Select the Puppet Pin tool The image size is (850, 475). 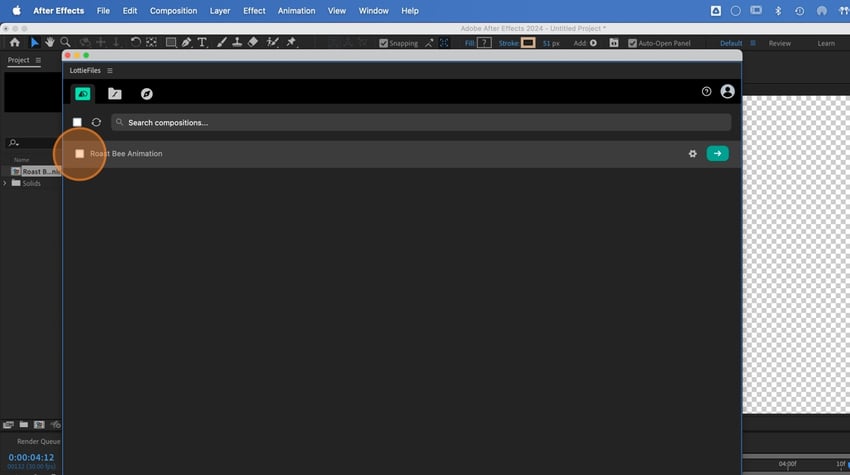click(x=291, y=42)
